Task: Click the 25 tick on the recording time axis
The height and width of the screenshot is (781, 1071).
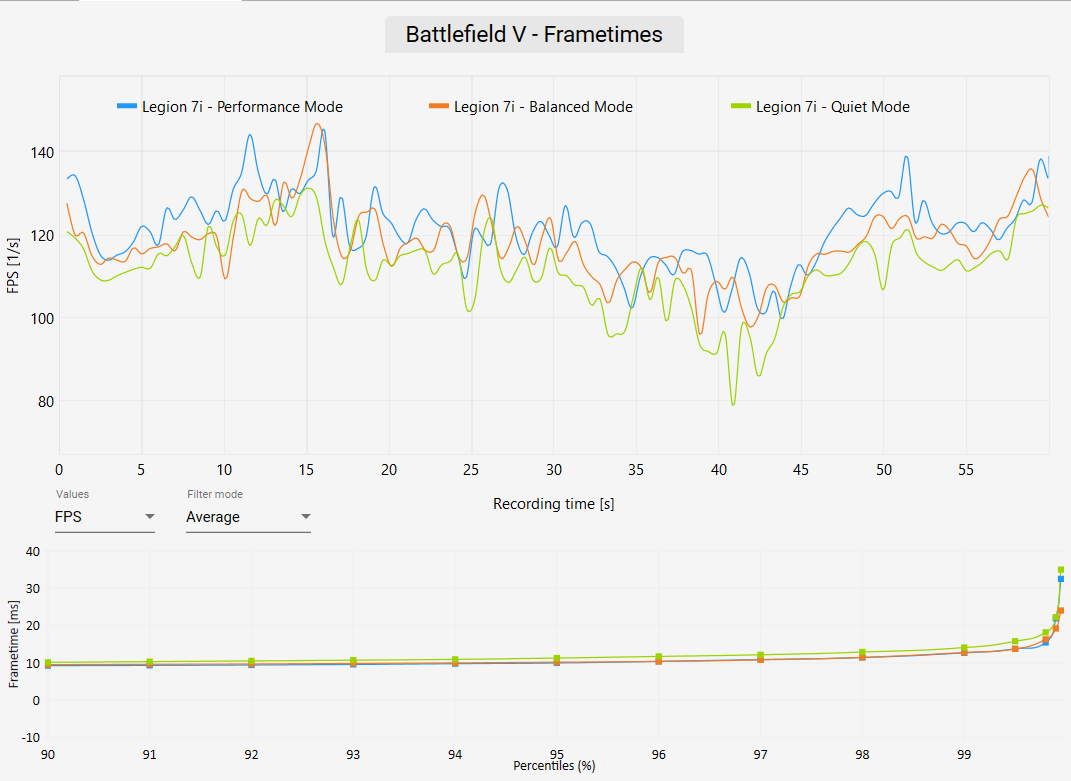Action: tap(471, 470)
